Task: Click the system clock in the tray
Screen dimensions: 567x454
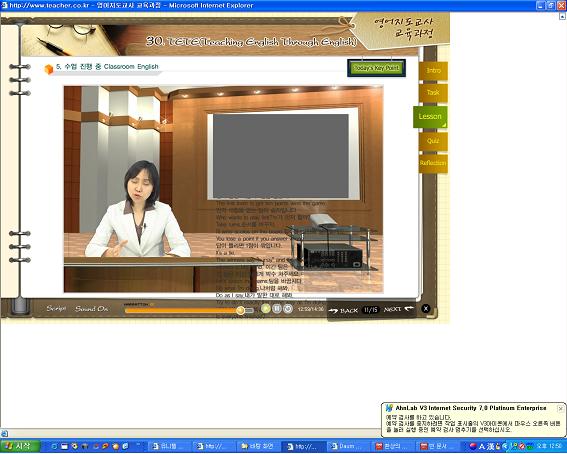Action: (x=549, y=446)
